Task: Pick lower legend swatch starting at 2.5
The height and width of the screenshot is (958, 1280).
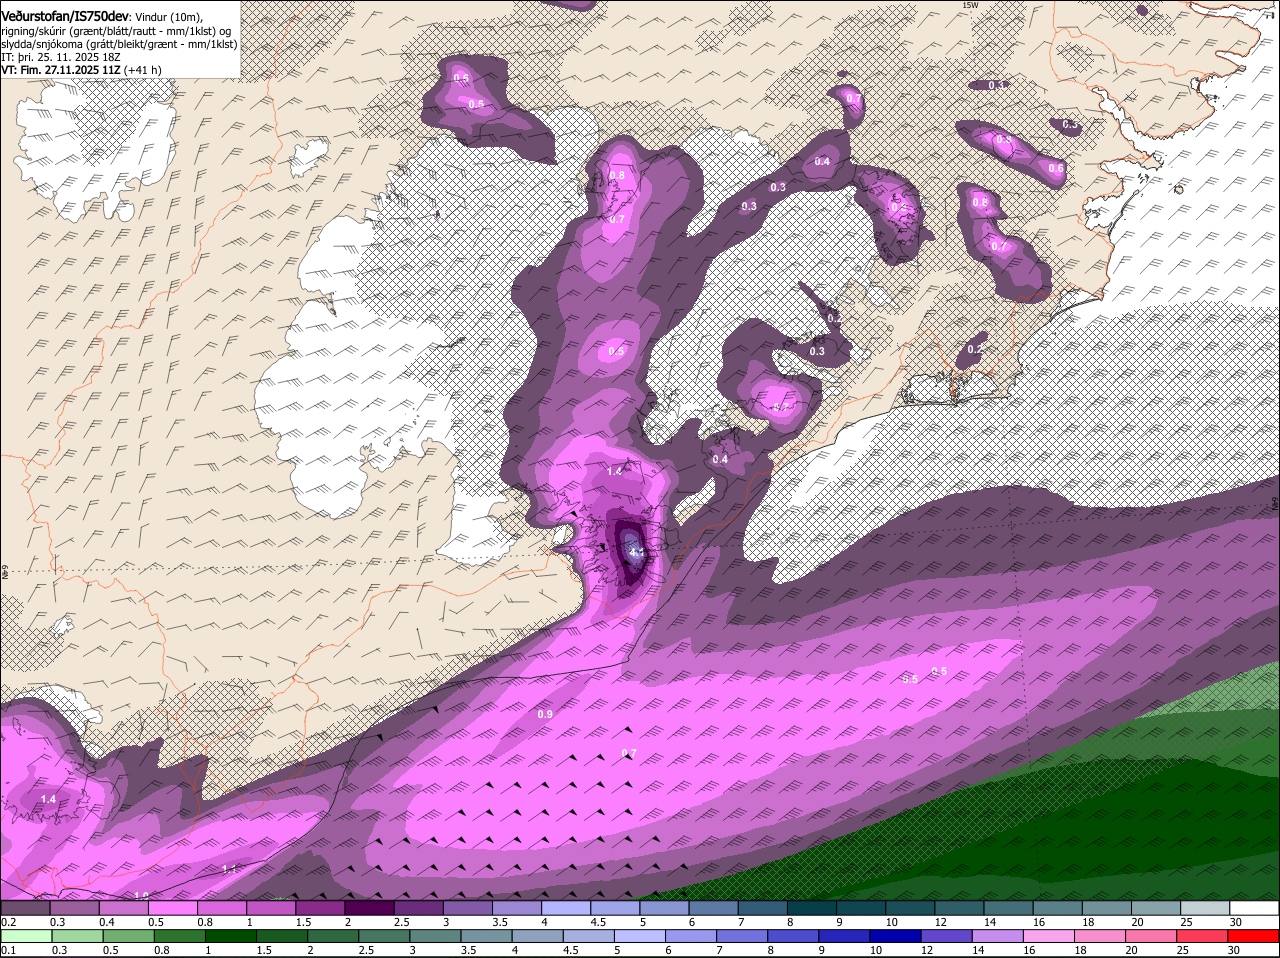Action: (x=385, y=936)
